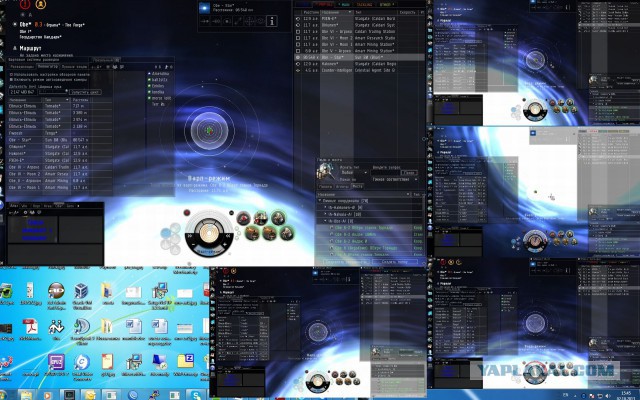The image size is (640, 400).
Task: Open the Название column dropdown arrow in the overview
Action: click(350, 13)
